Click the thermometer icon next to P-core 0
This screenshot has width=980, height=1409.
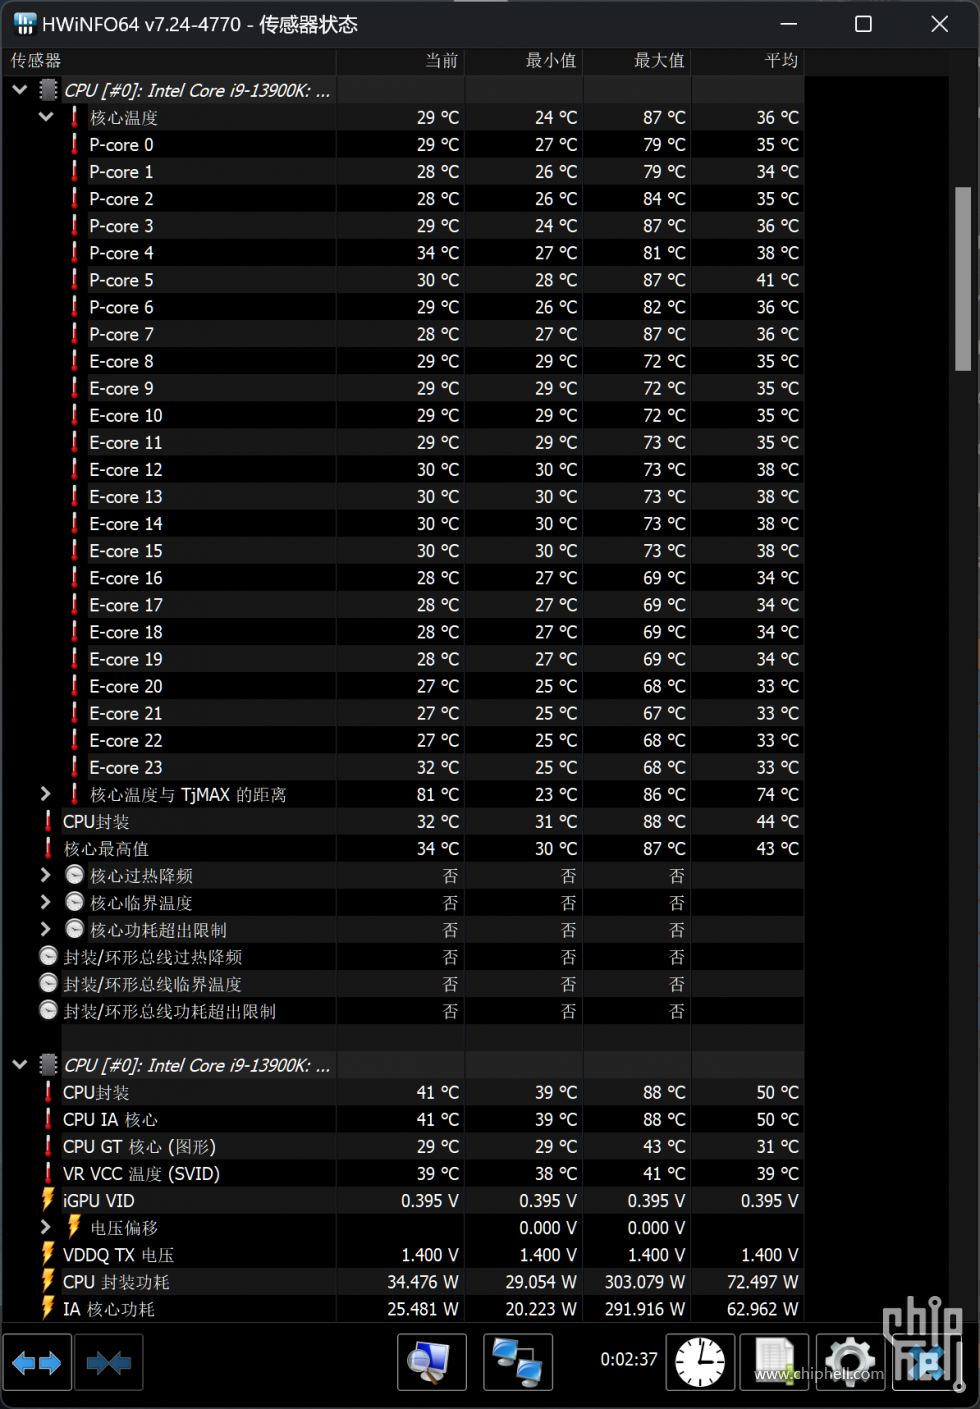[75, 144]
